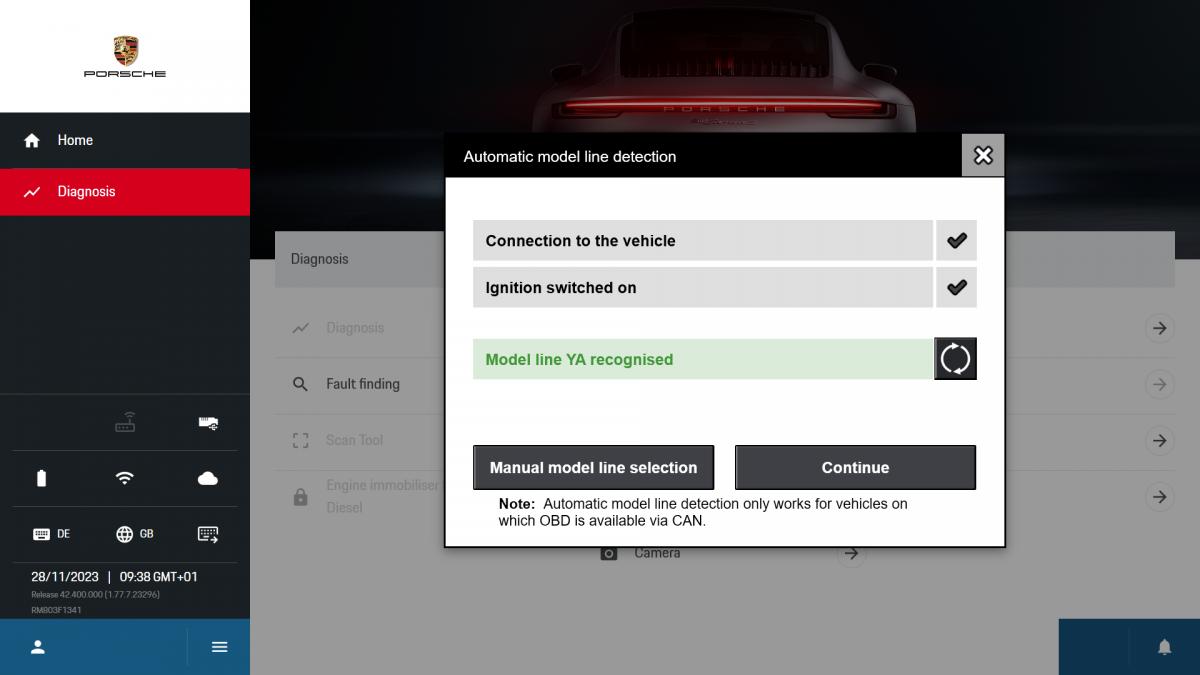The height and width of the screenshot is (675, 1200).
Task: Go to Home in the sidebar
Action: [x=75, y=140]
